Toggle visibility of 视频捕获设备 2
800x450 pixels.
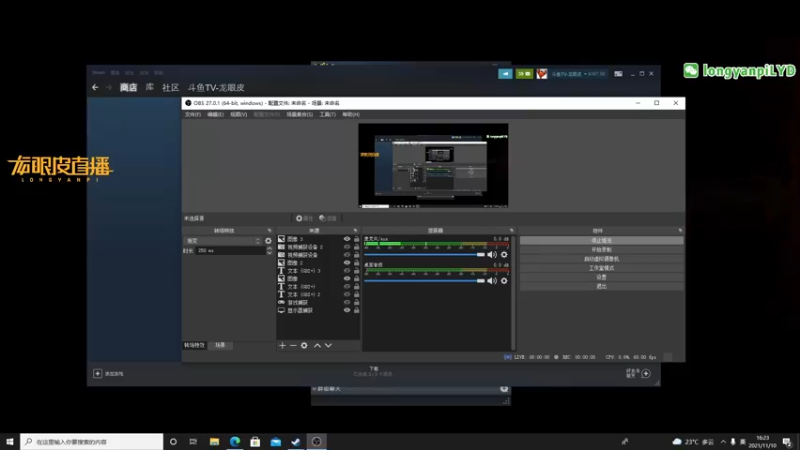(x=347, y=247)
